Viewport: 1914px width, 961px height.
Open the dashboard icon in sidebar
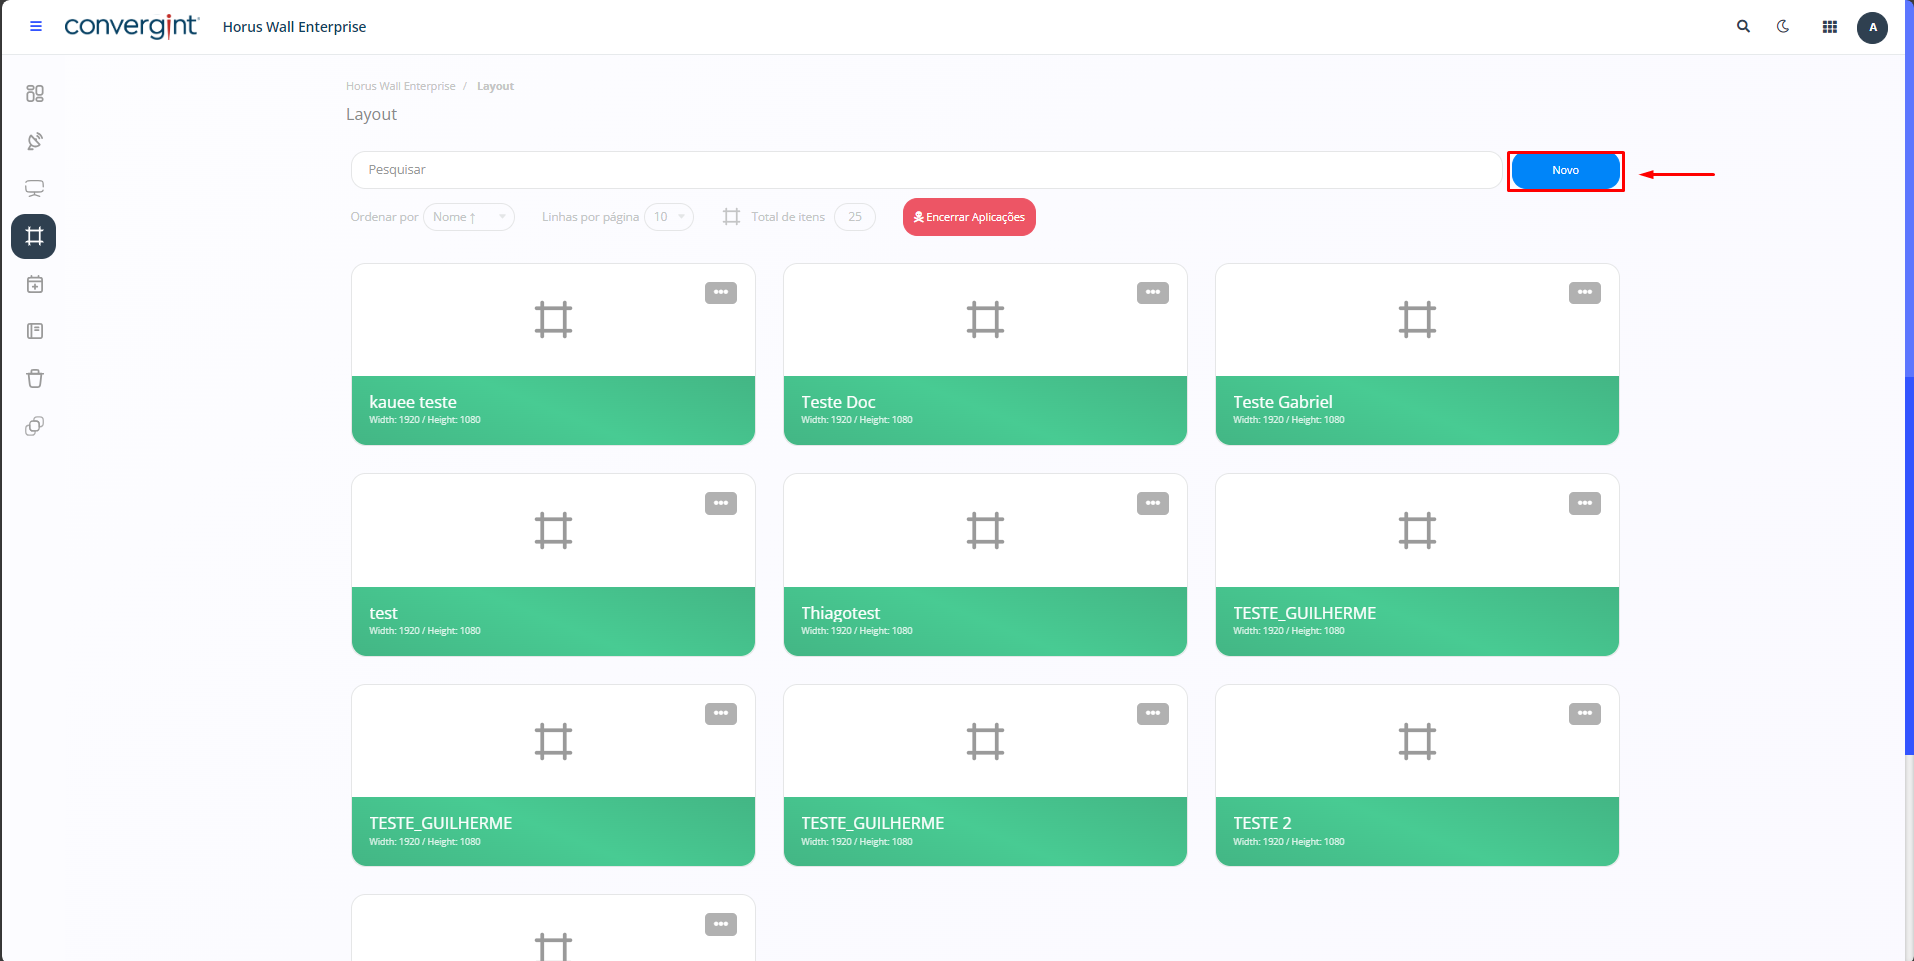pos(35,94)
